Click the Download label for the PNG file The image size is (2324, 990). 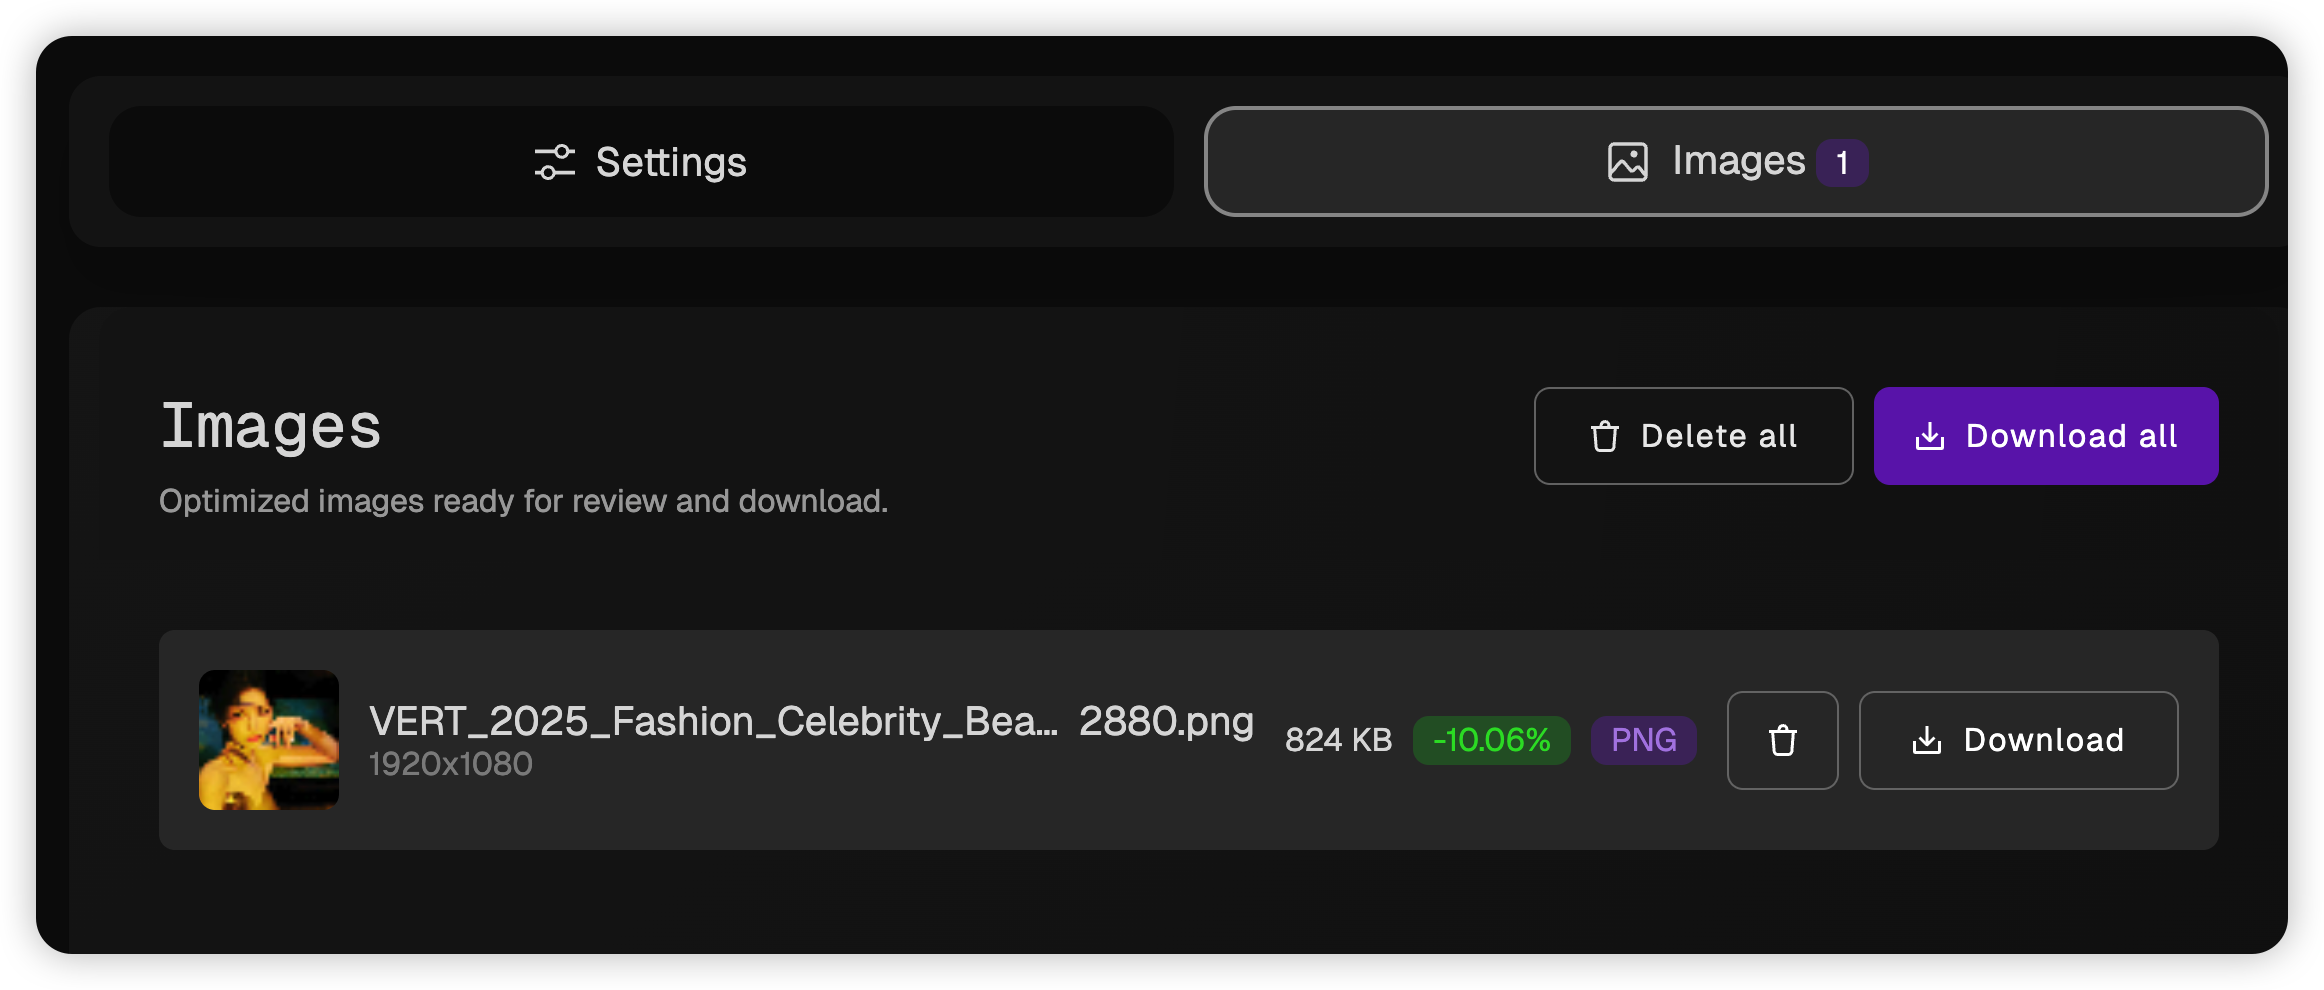(2043, 740)
